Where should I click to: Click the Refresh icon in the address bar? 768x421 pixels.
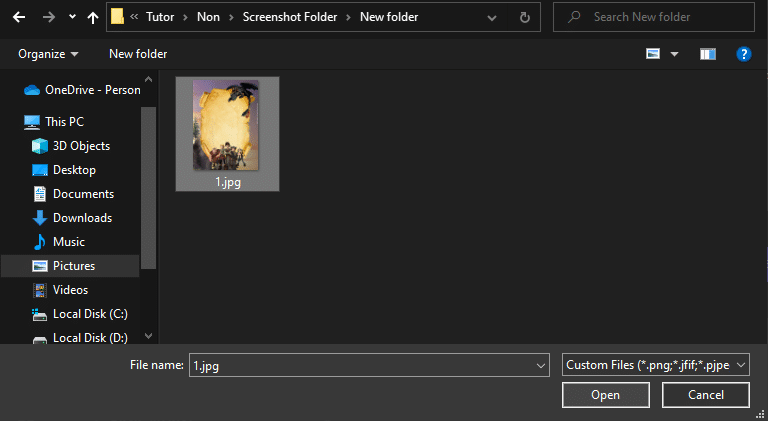click(x=525, y=18)
